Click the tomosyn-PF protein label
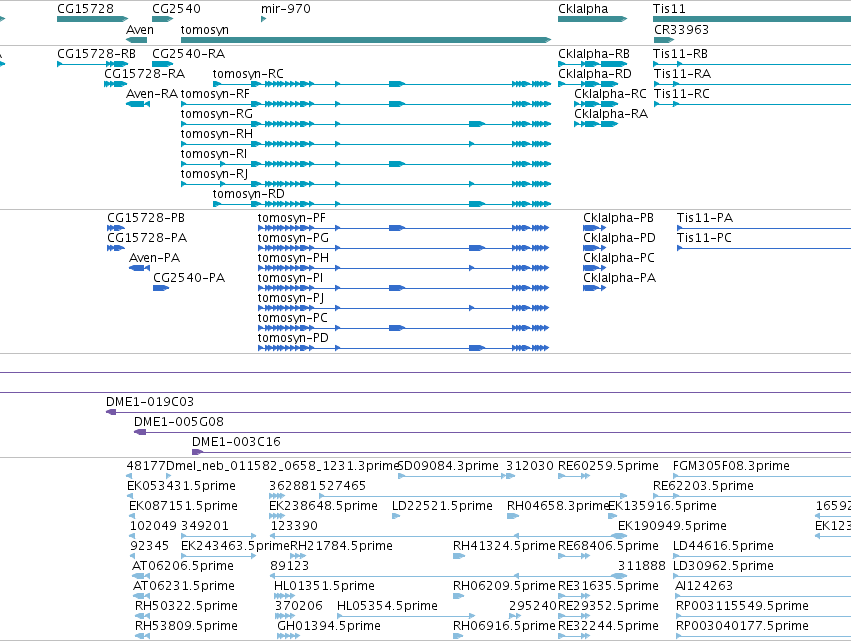The height and width of the screenshot is (641, 851). 291,218
